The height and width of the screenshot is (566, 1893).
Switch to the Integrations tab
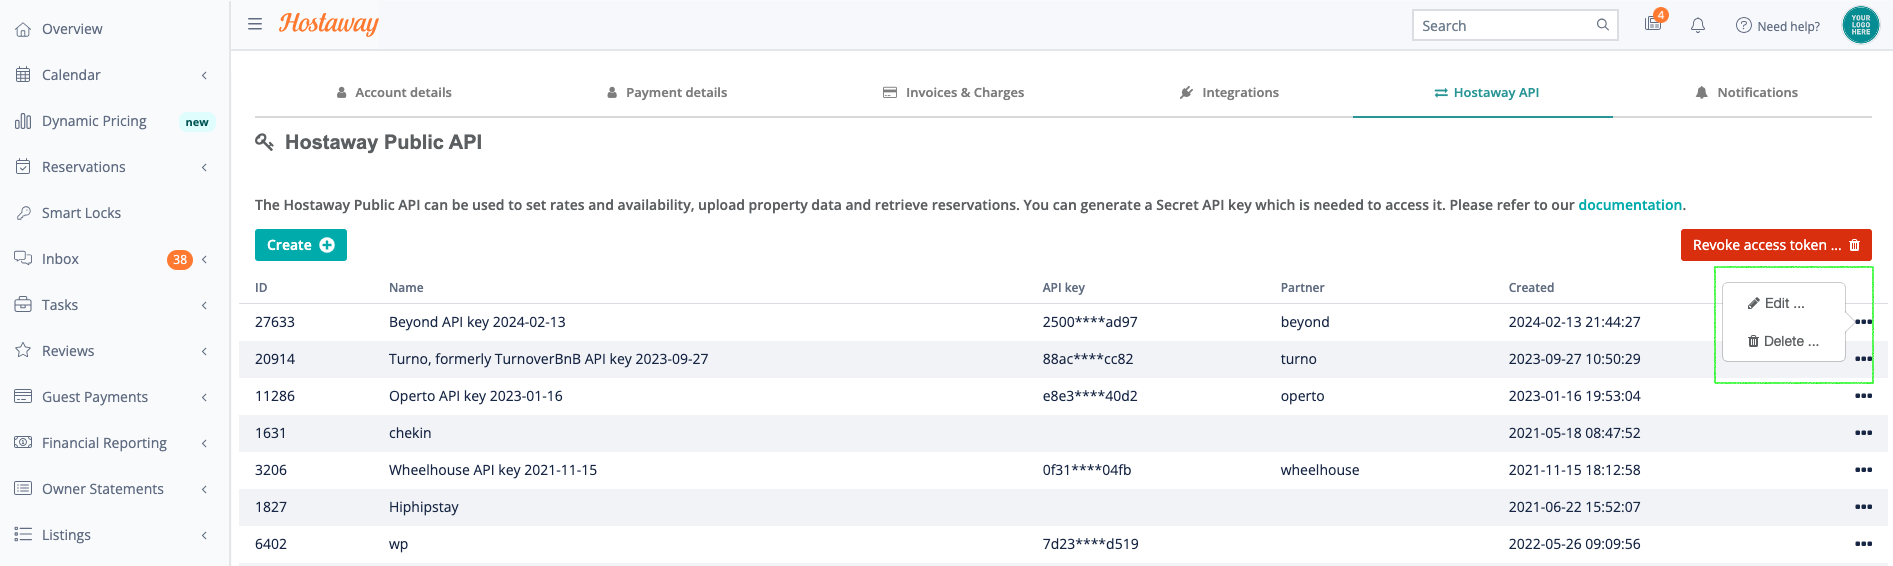(1229, 93)
